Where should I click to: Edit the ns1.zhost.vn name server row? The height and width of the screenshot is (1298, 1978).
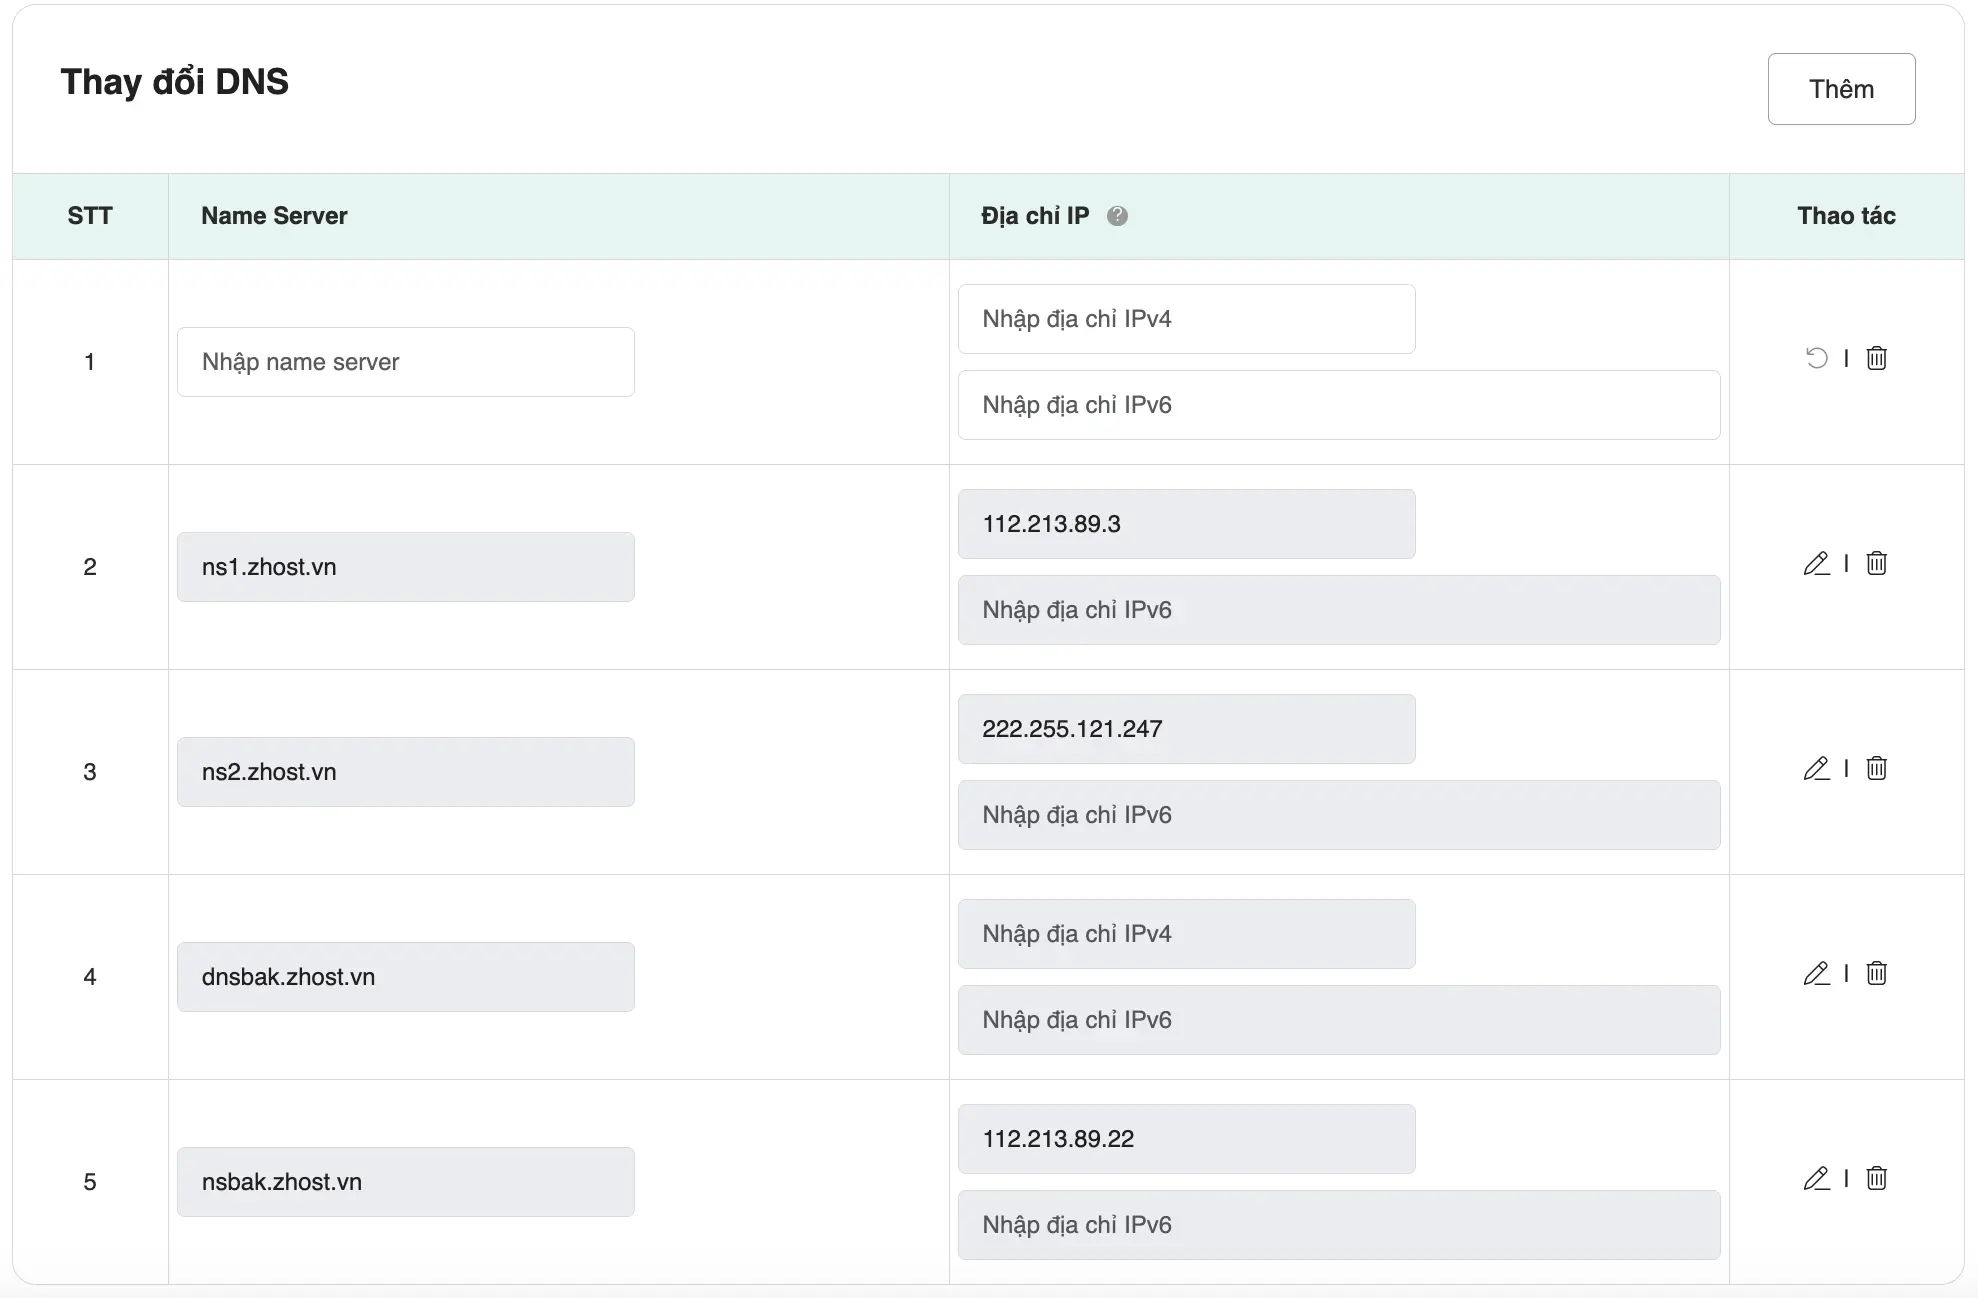point(1816,563)
